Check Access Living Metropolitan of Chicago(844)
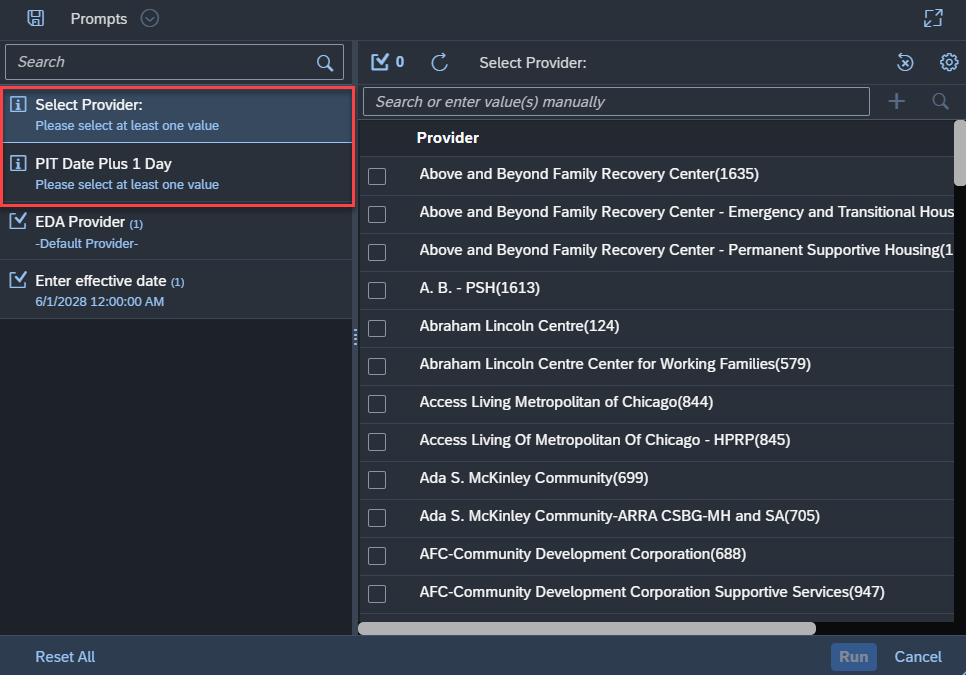The height and width of the screenshot is (675, 966). point(377,404)
